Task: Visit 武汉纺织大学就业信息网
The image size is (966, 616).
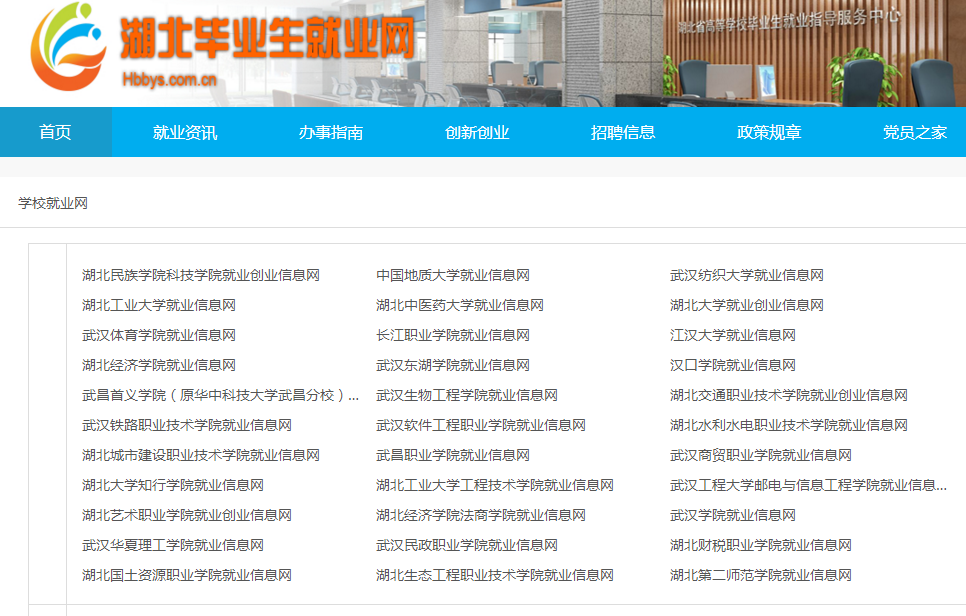Action: point(746,275)
